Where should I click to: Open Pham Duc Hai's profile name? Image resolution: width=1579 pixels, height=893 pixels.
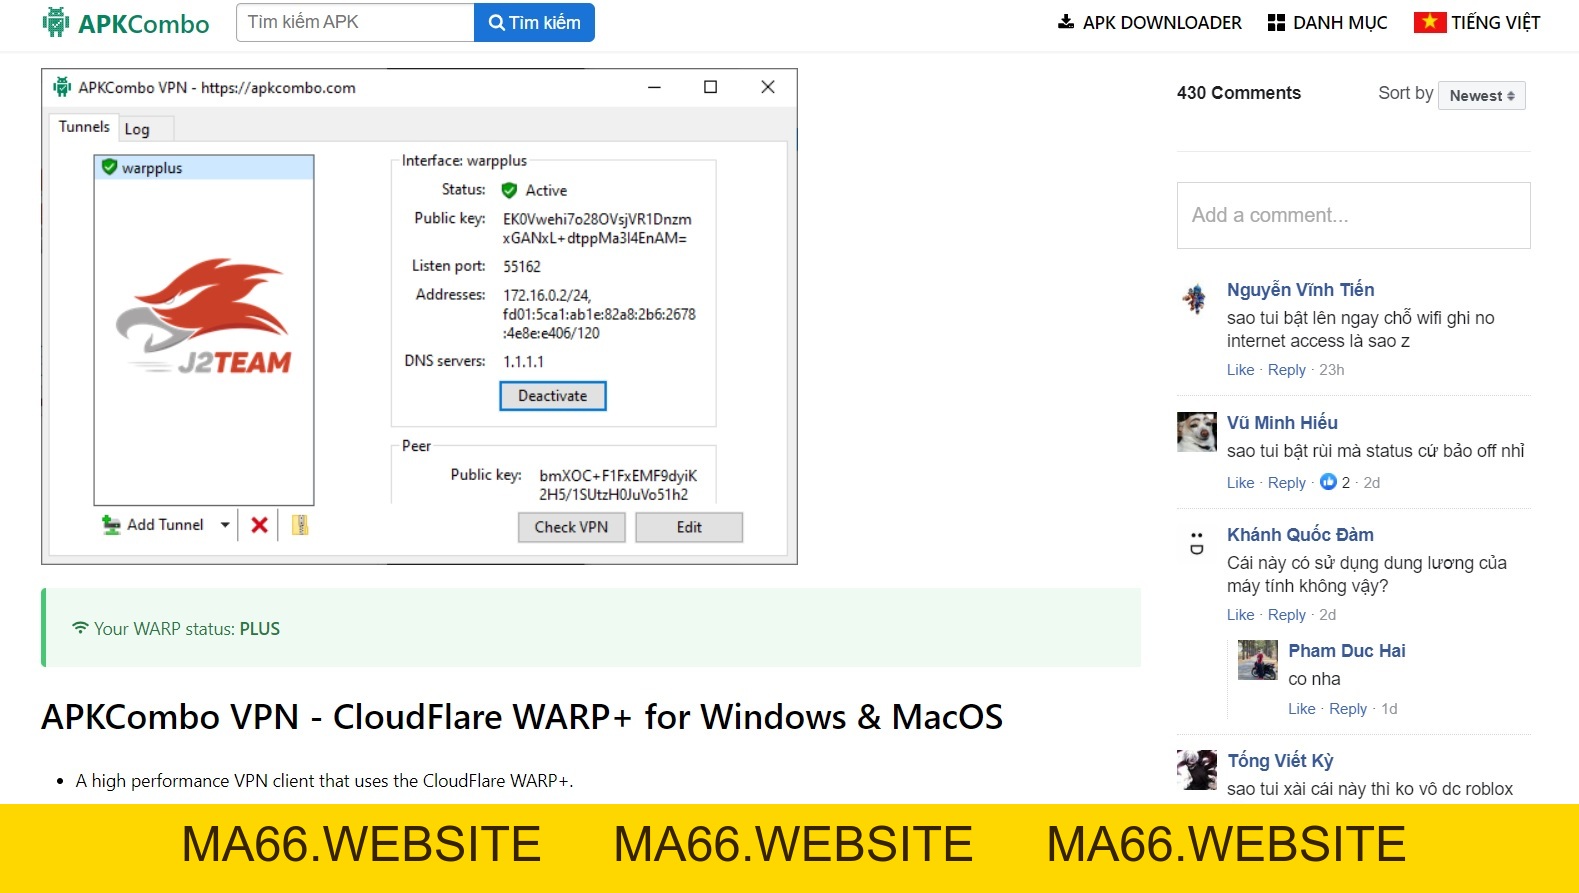pos(1346,651)
